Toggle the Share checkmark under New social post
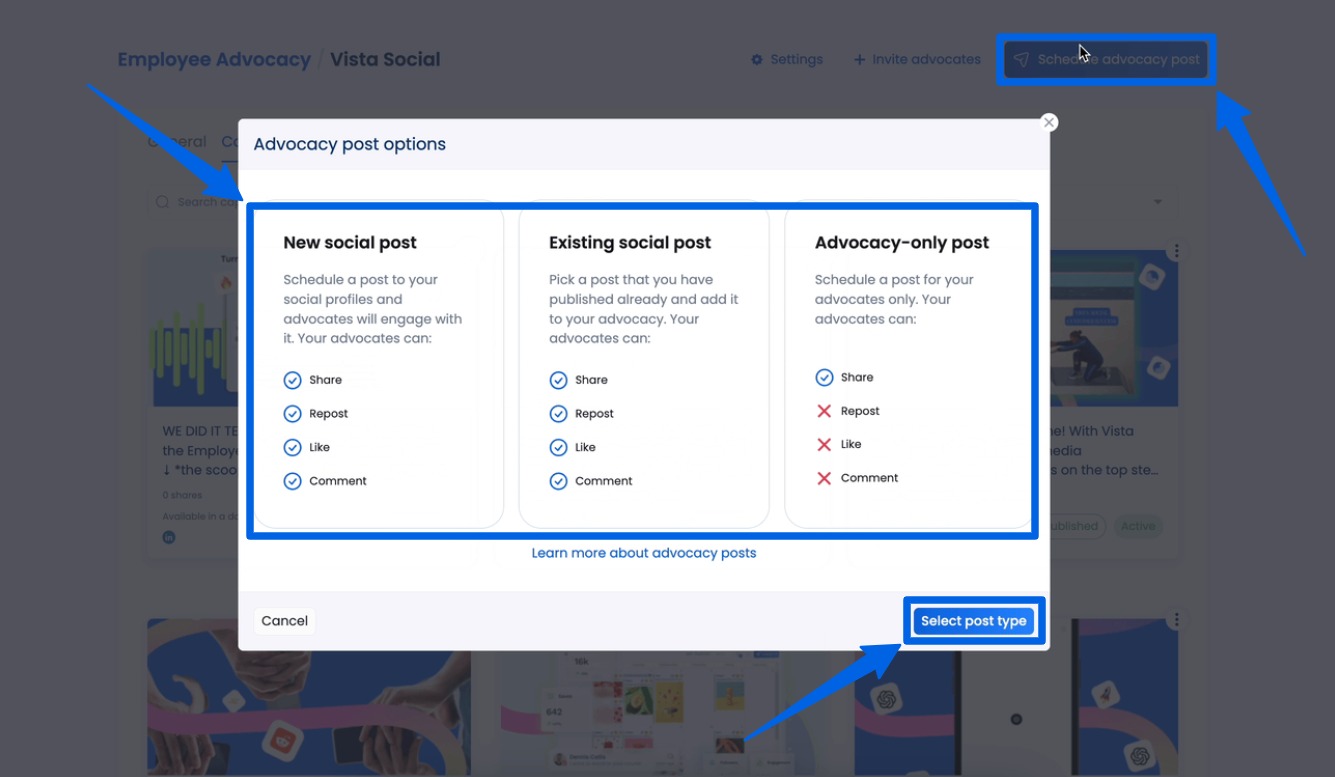 click(x=292, y=379)
